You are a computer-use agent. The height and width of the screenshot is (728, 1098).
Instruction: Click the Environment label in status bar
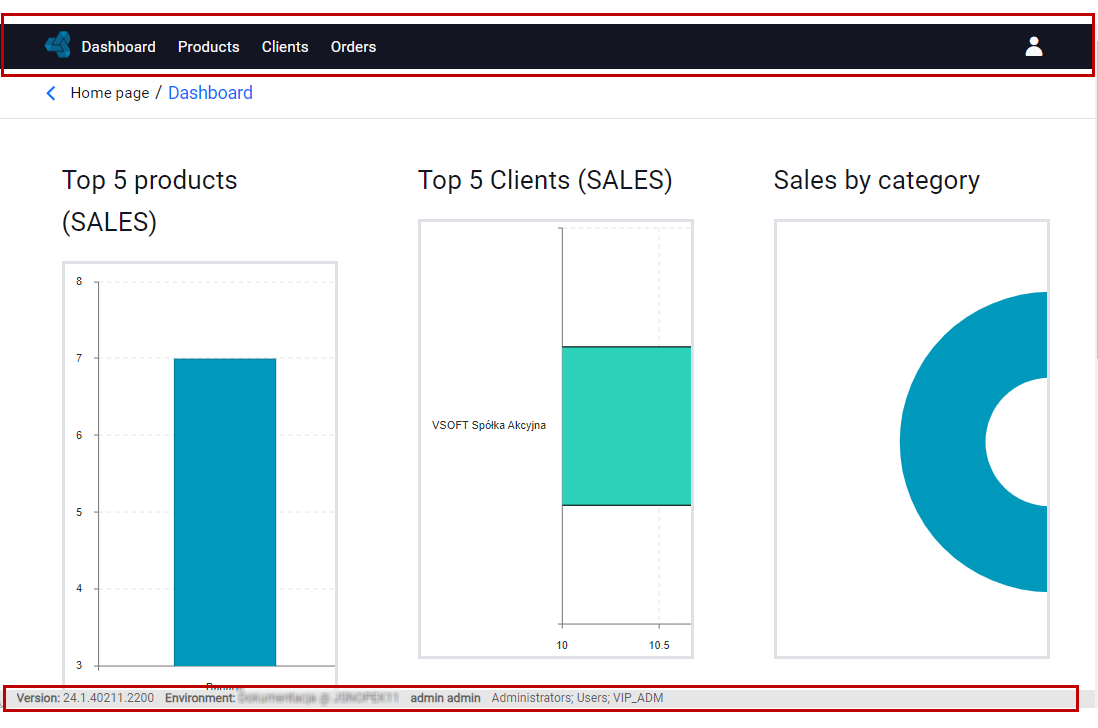(x=200, y=698)
